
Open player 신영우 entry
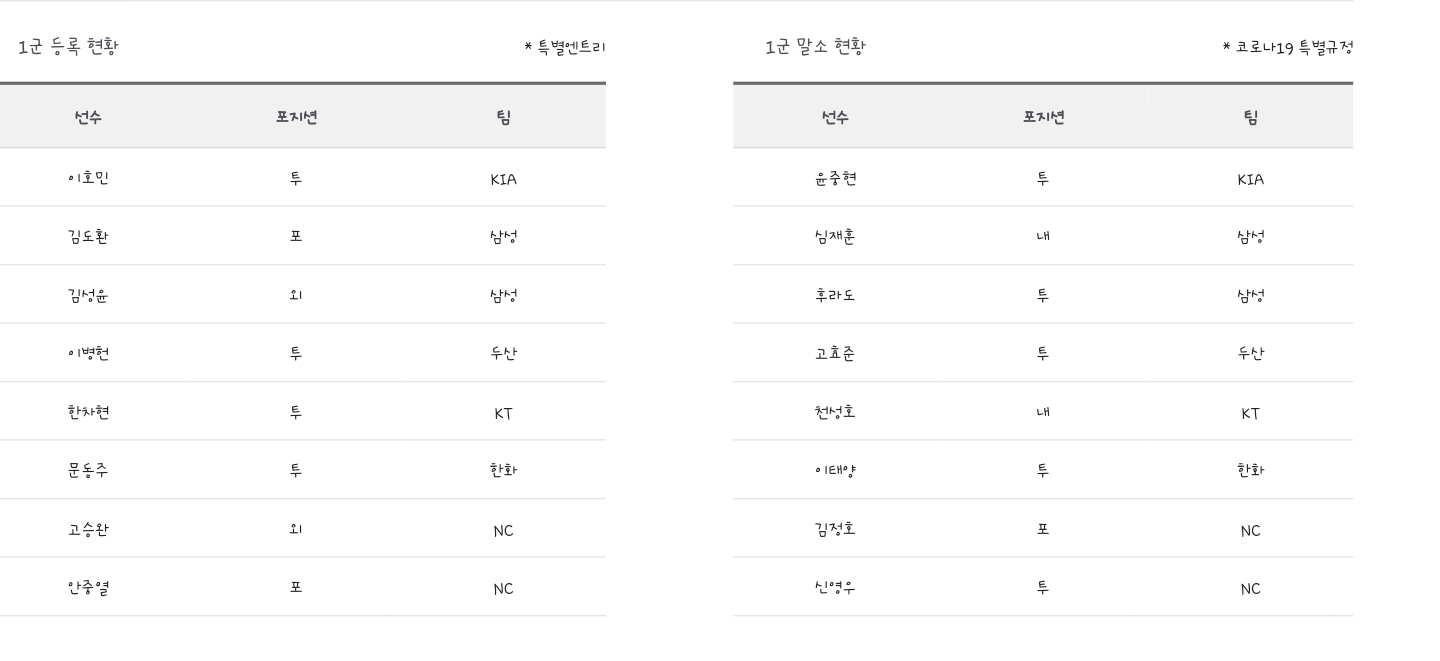[835, 587]
